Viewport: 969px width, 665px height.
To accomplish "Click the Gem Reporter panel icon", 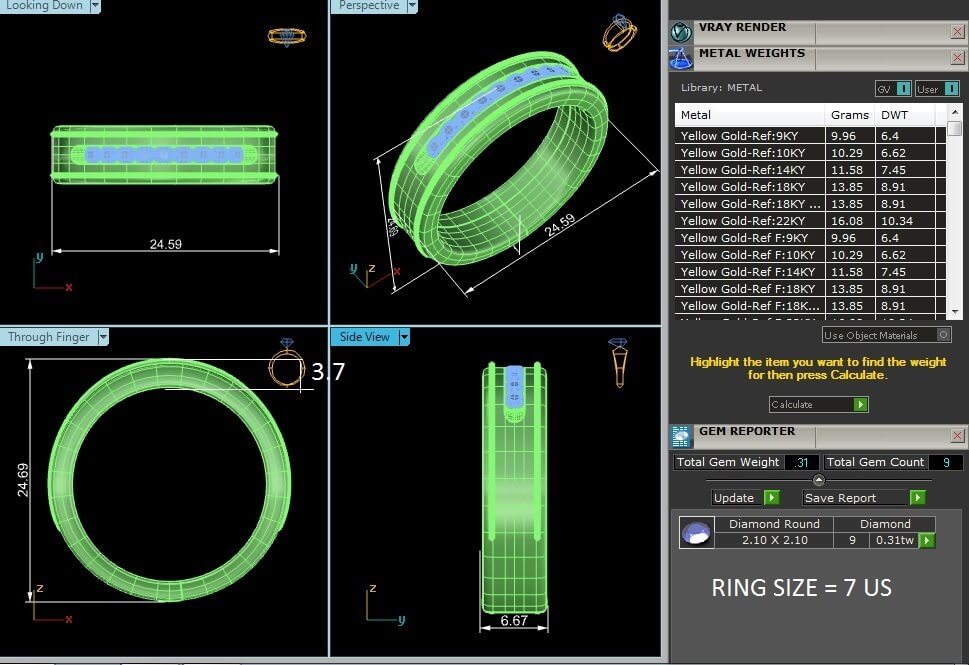I will click(681, 436).
